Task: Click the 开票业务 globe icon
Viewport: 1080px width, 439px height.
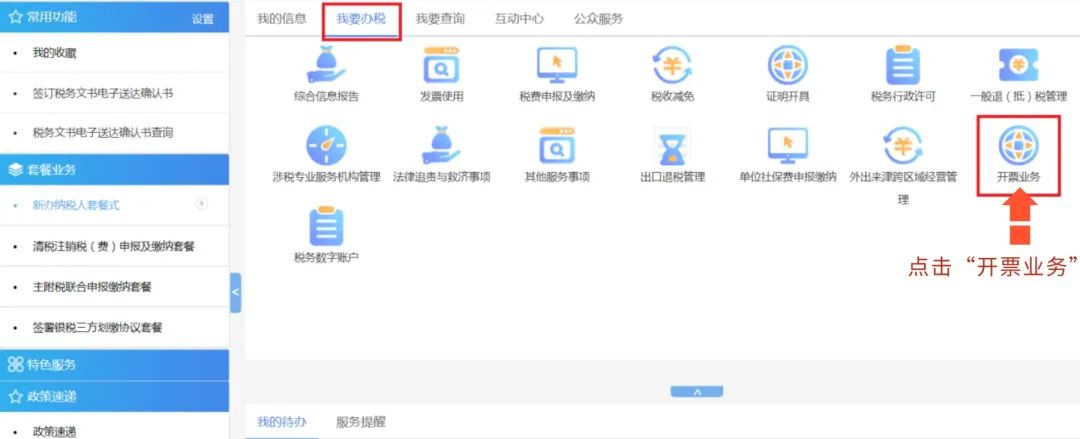Action: click(x=1019, y=145)
